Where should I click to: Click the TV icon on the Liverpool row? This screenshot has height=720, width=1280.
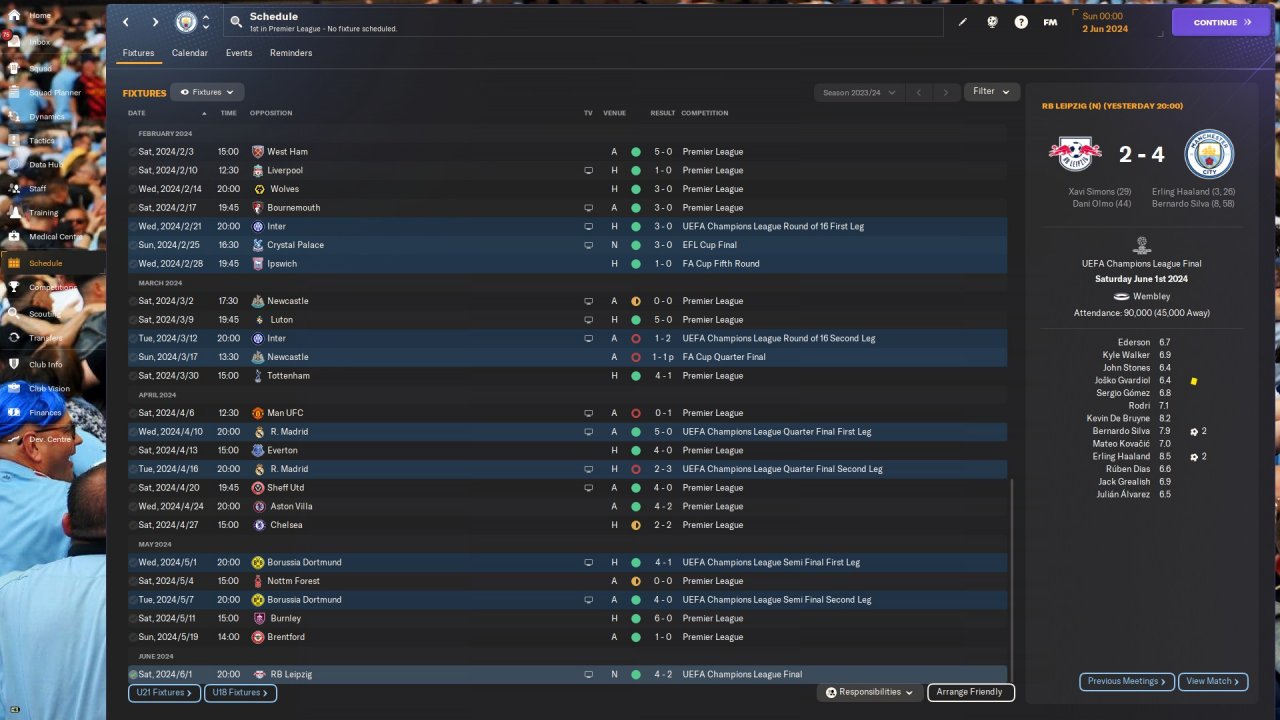point(588,171)
